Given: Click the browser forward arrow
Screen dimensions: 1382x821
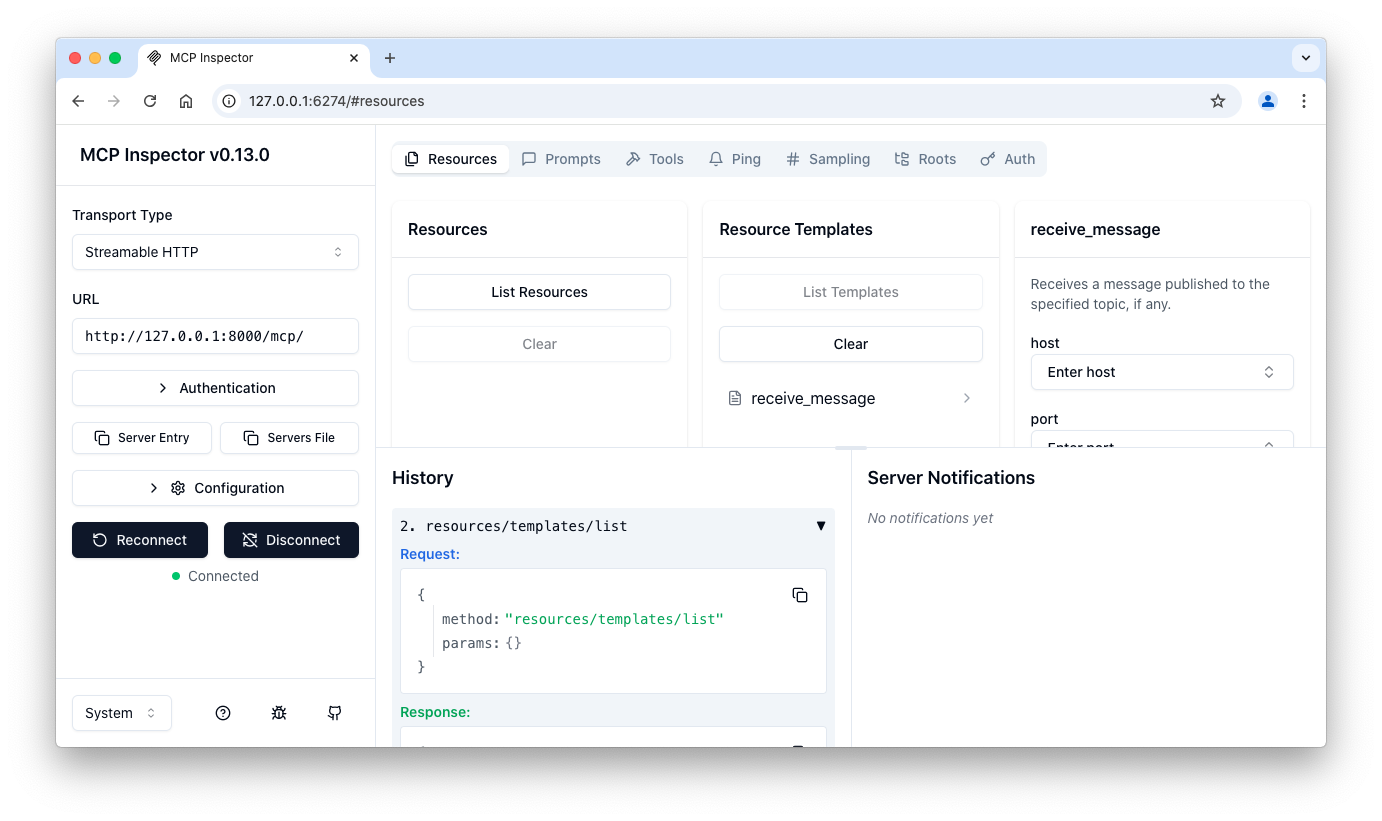Looking at the screenshot, I should pos(114,101).
